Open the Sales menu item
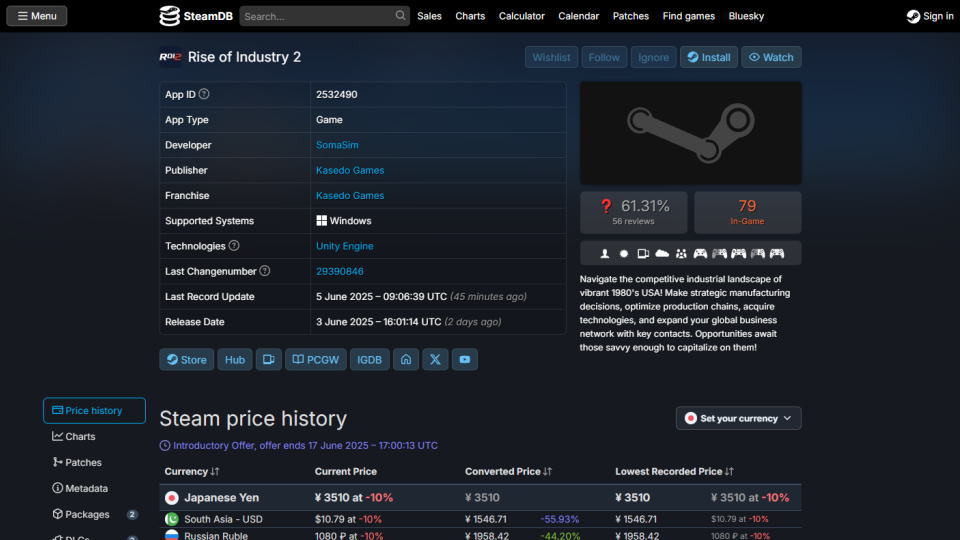Viewport: 960px width, 540px height. click(x=429, y=16)
